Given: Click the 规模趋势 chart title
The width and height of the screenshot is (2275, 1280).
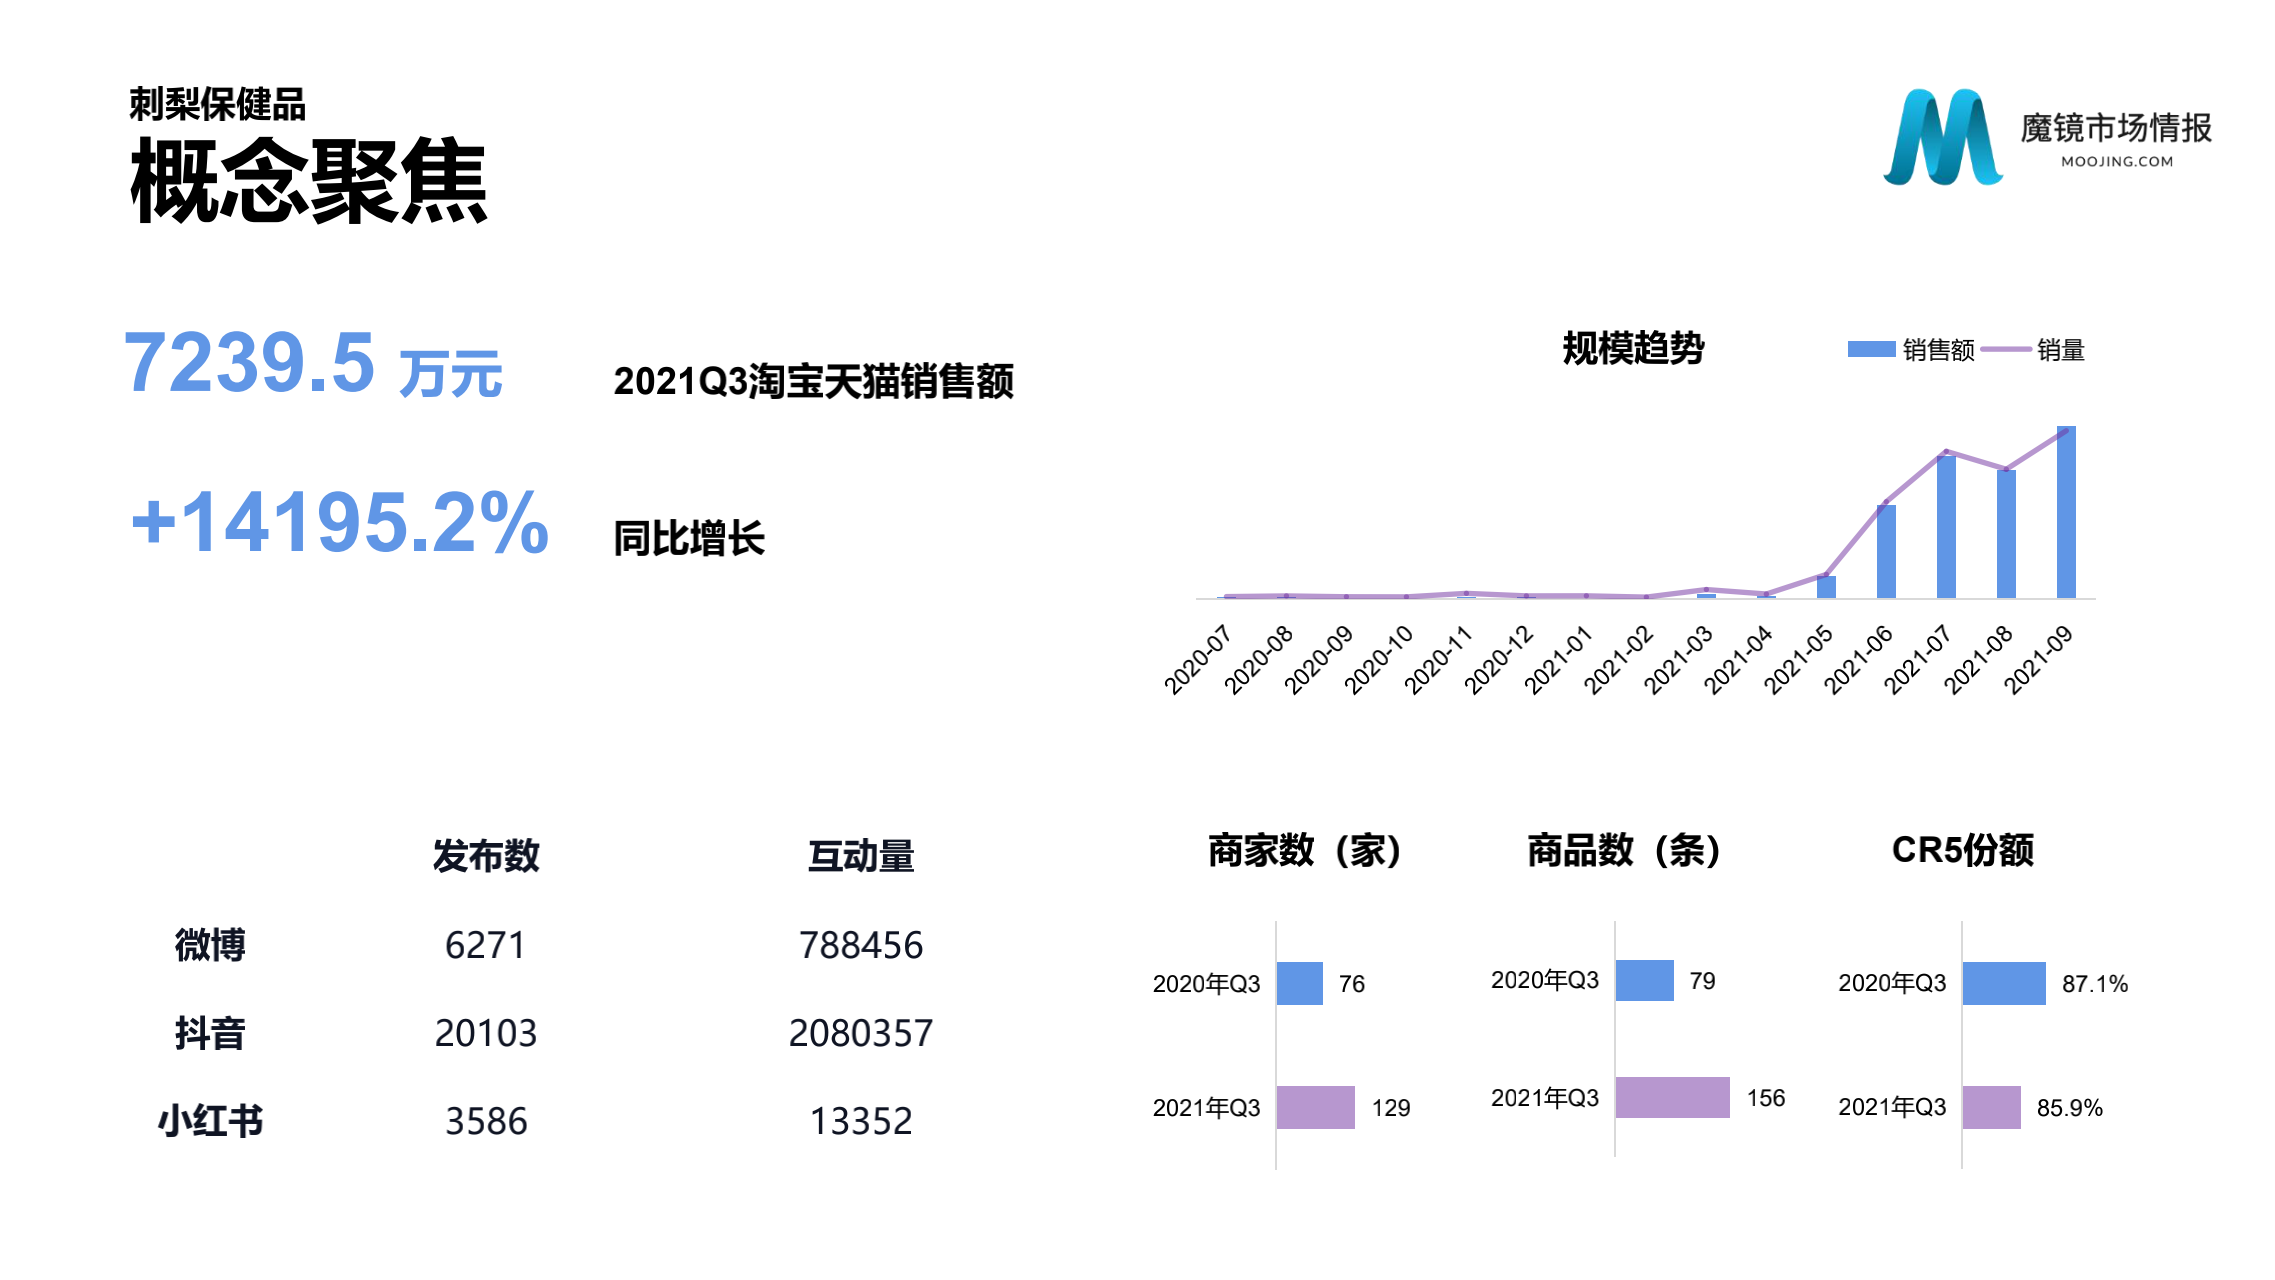Looking at the screenshot, I should (1633, 348).
